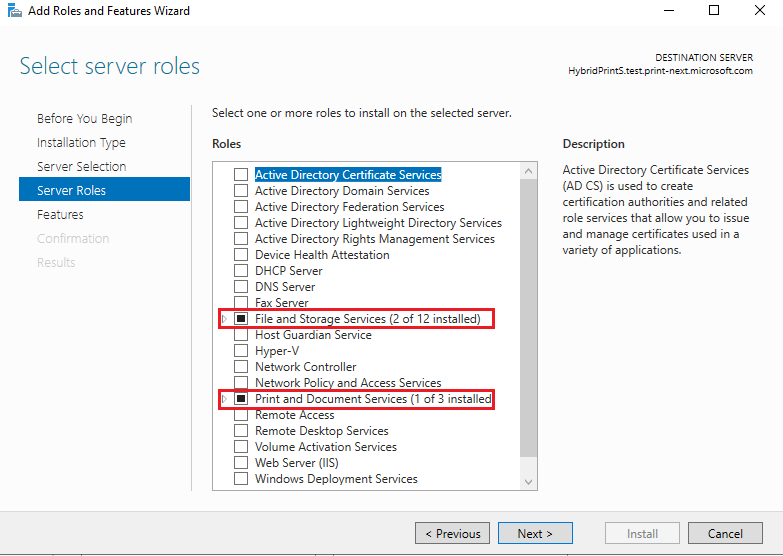Minimize the wizard window

(x=669, y=10)
